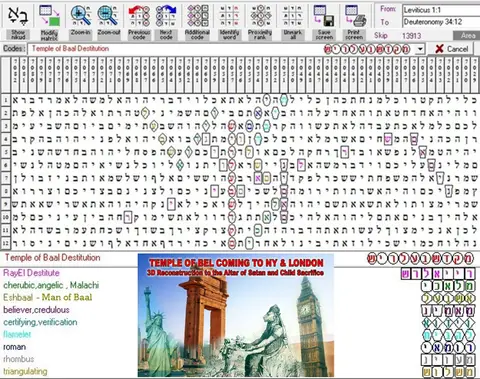Click the Show nikud toolbar icon
The height and width of the screenshot is (379, 480).
tap(18, 16)
